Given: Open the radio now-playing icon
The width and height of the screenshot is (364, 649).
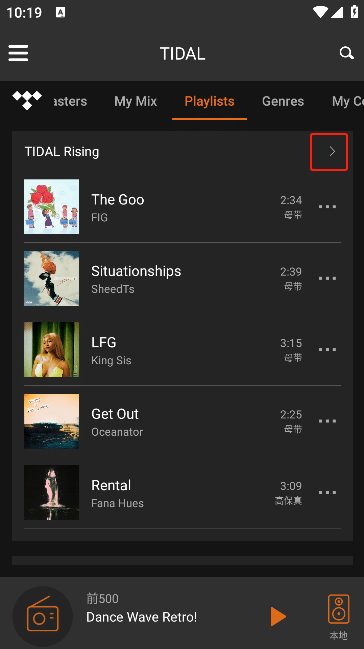Looking at the screenshot, I should [43, 616].
